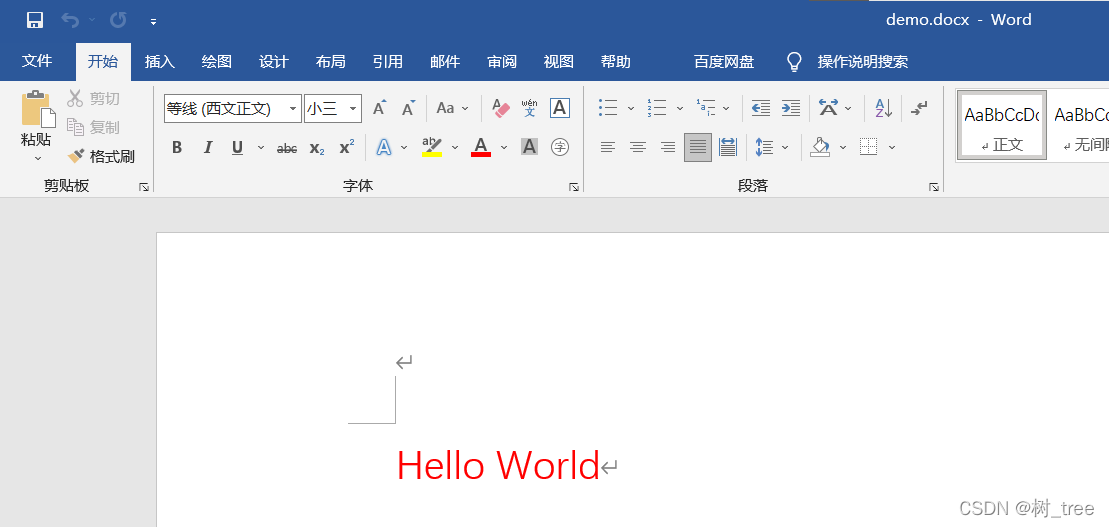Open the 百度网盘 tab

[724, 62]
